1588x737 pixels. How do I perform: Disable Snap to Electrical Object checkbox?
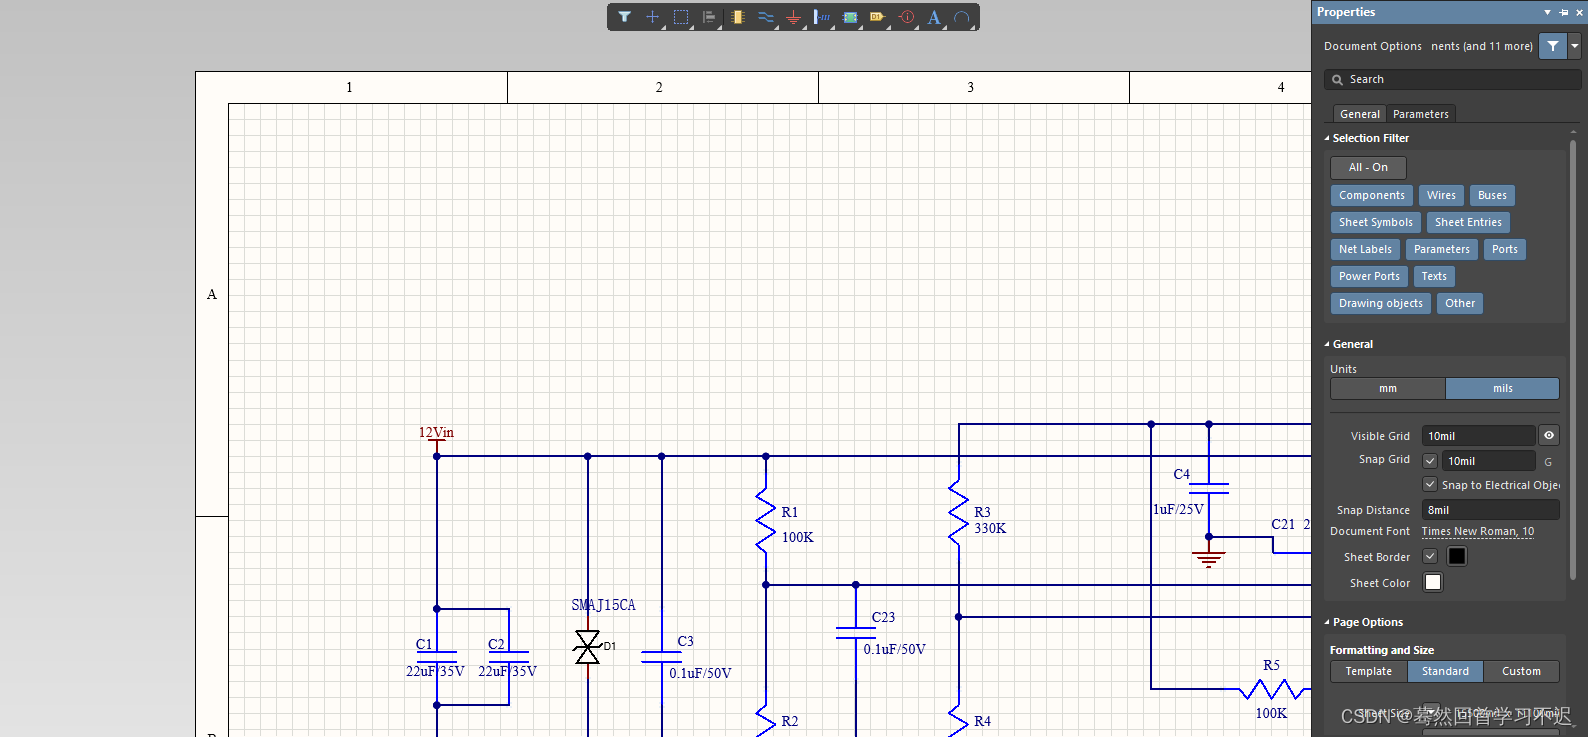pyautogui.click(x=1430, y=484)
